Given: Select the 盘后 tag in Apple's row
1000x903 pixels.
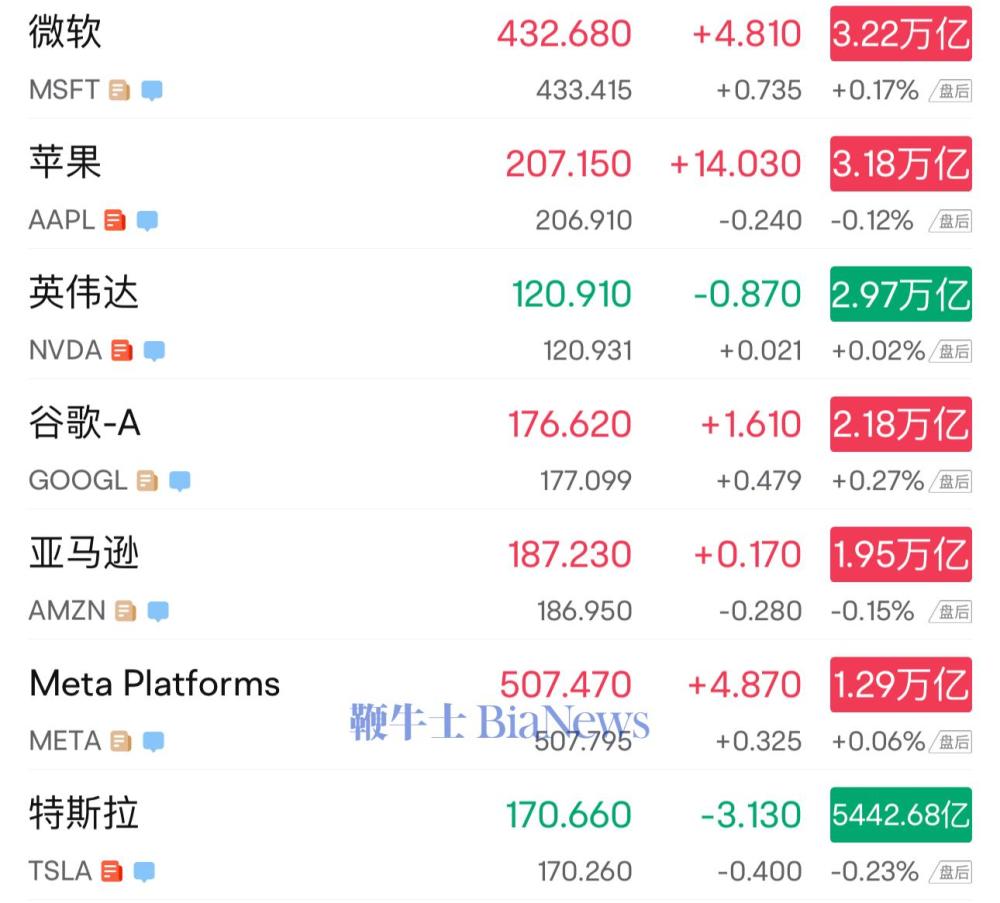Looking at the screenshot, I should point(950,221).
